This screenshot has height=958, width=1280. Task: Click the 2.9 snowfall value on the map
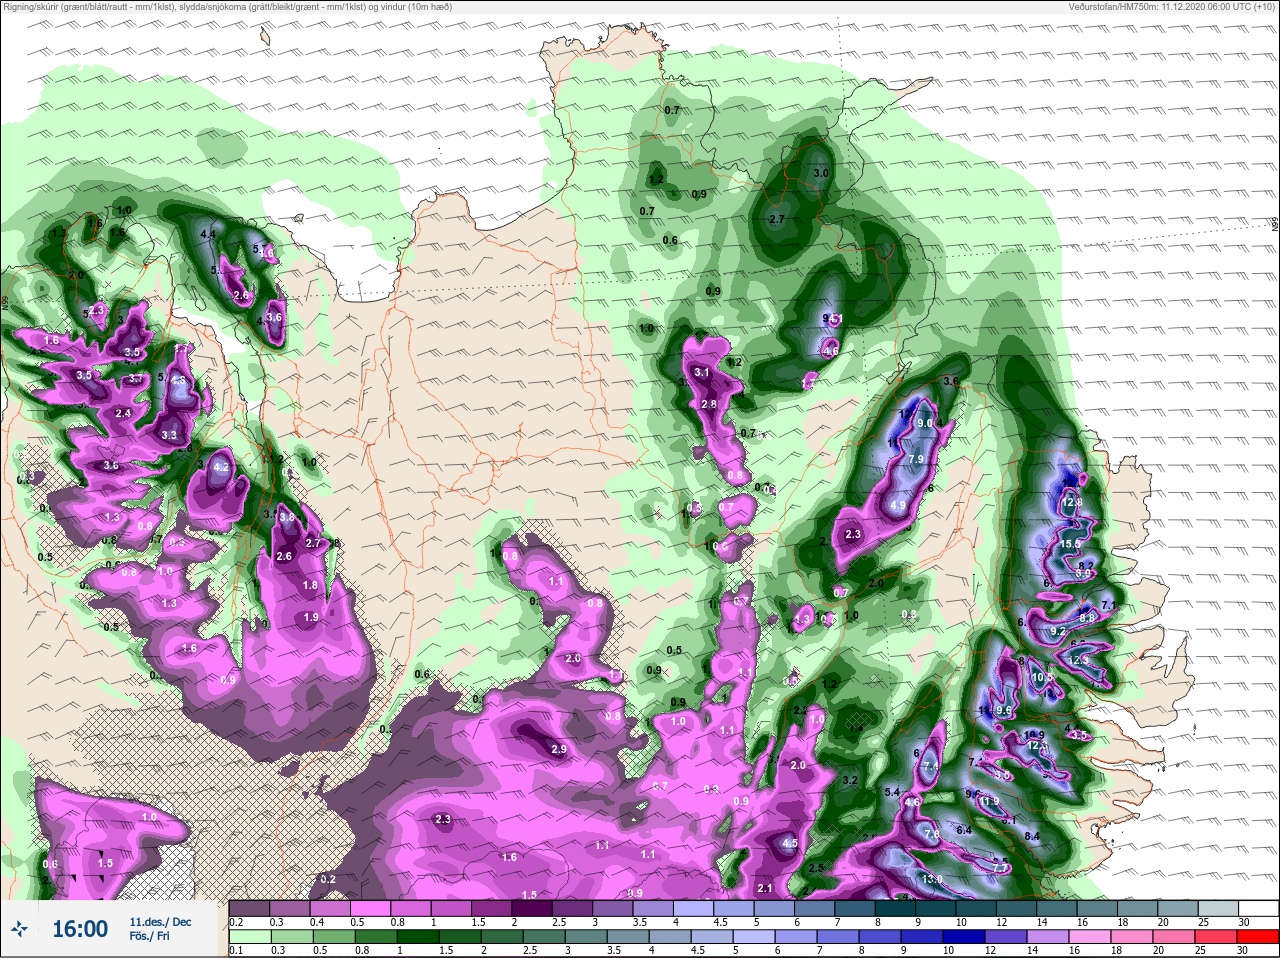(x=559, y=749)
